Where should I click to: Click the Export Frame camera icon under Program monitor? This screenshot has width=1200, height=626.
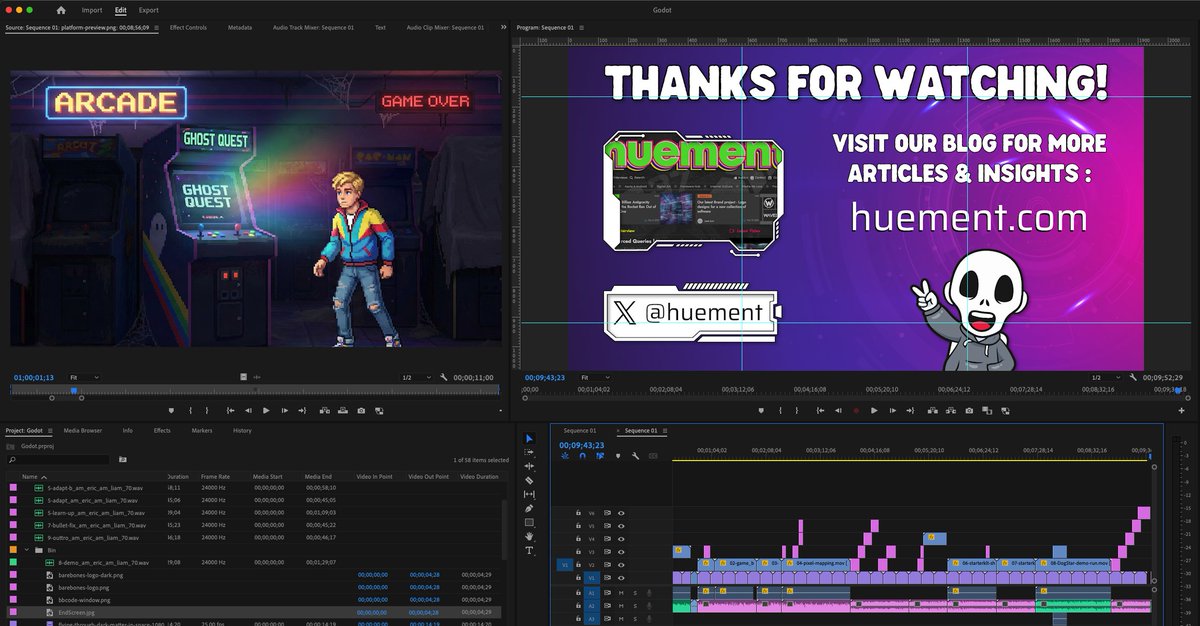[x=969, y=410]
